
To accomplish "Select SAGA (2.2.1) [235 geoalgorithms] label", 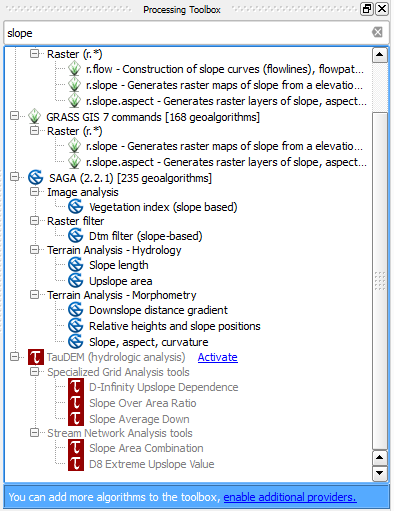I will click(130, 178).
